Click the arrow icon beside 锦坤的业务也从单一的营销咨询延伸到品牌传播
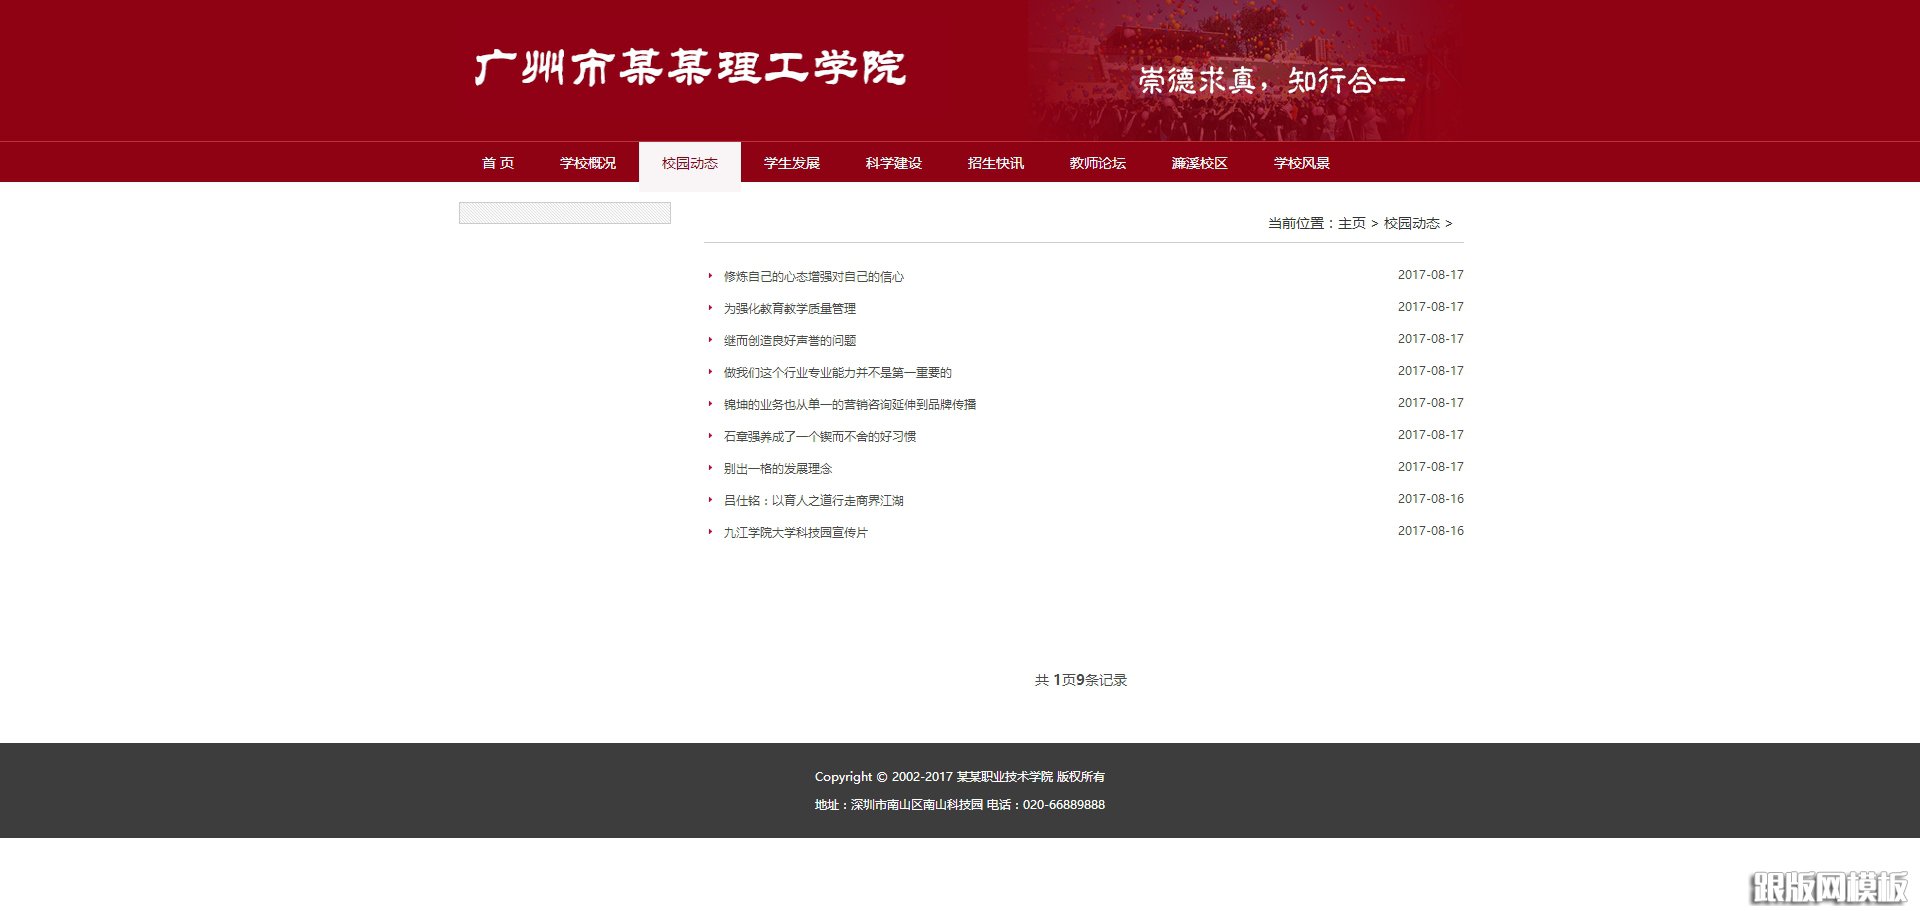 pyautogui.click(x=708, y=404)
